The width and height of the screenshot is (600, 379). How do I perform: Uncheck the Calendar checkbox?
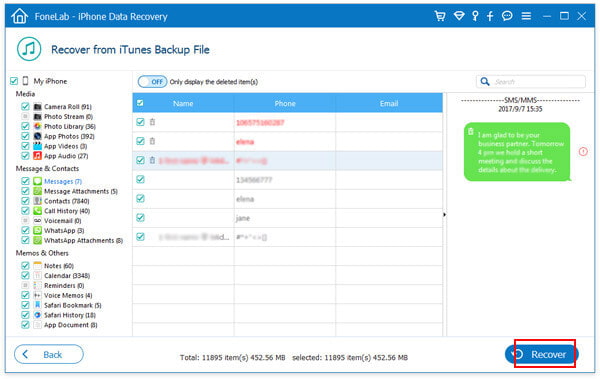25,276
